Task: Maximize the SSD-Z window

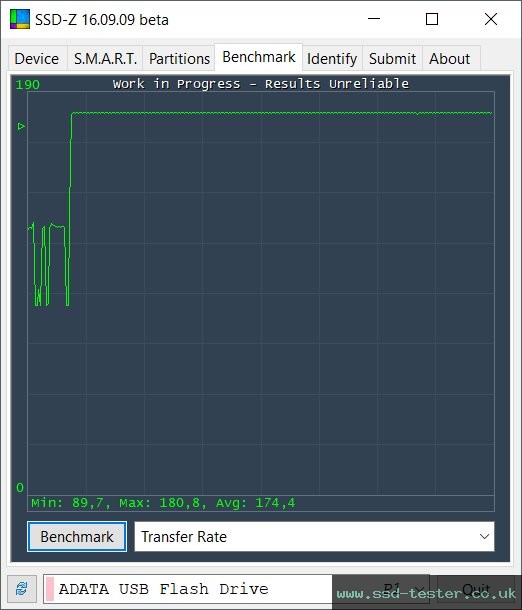Action: (x=432, y=19)
